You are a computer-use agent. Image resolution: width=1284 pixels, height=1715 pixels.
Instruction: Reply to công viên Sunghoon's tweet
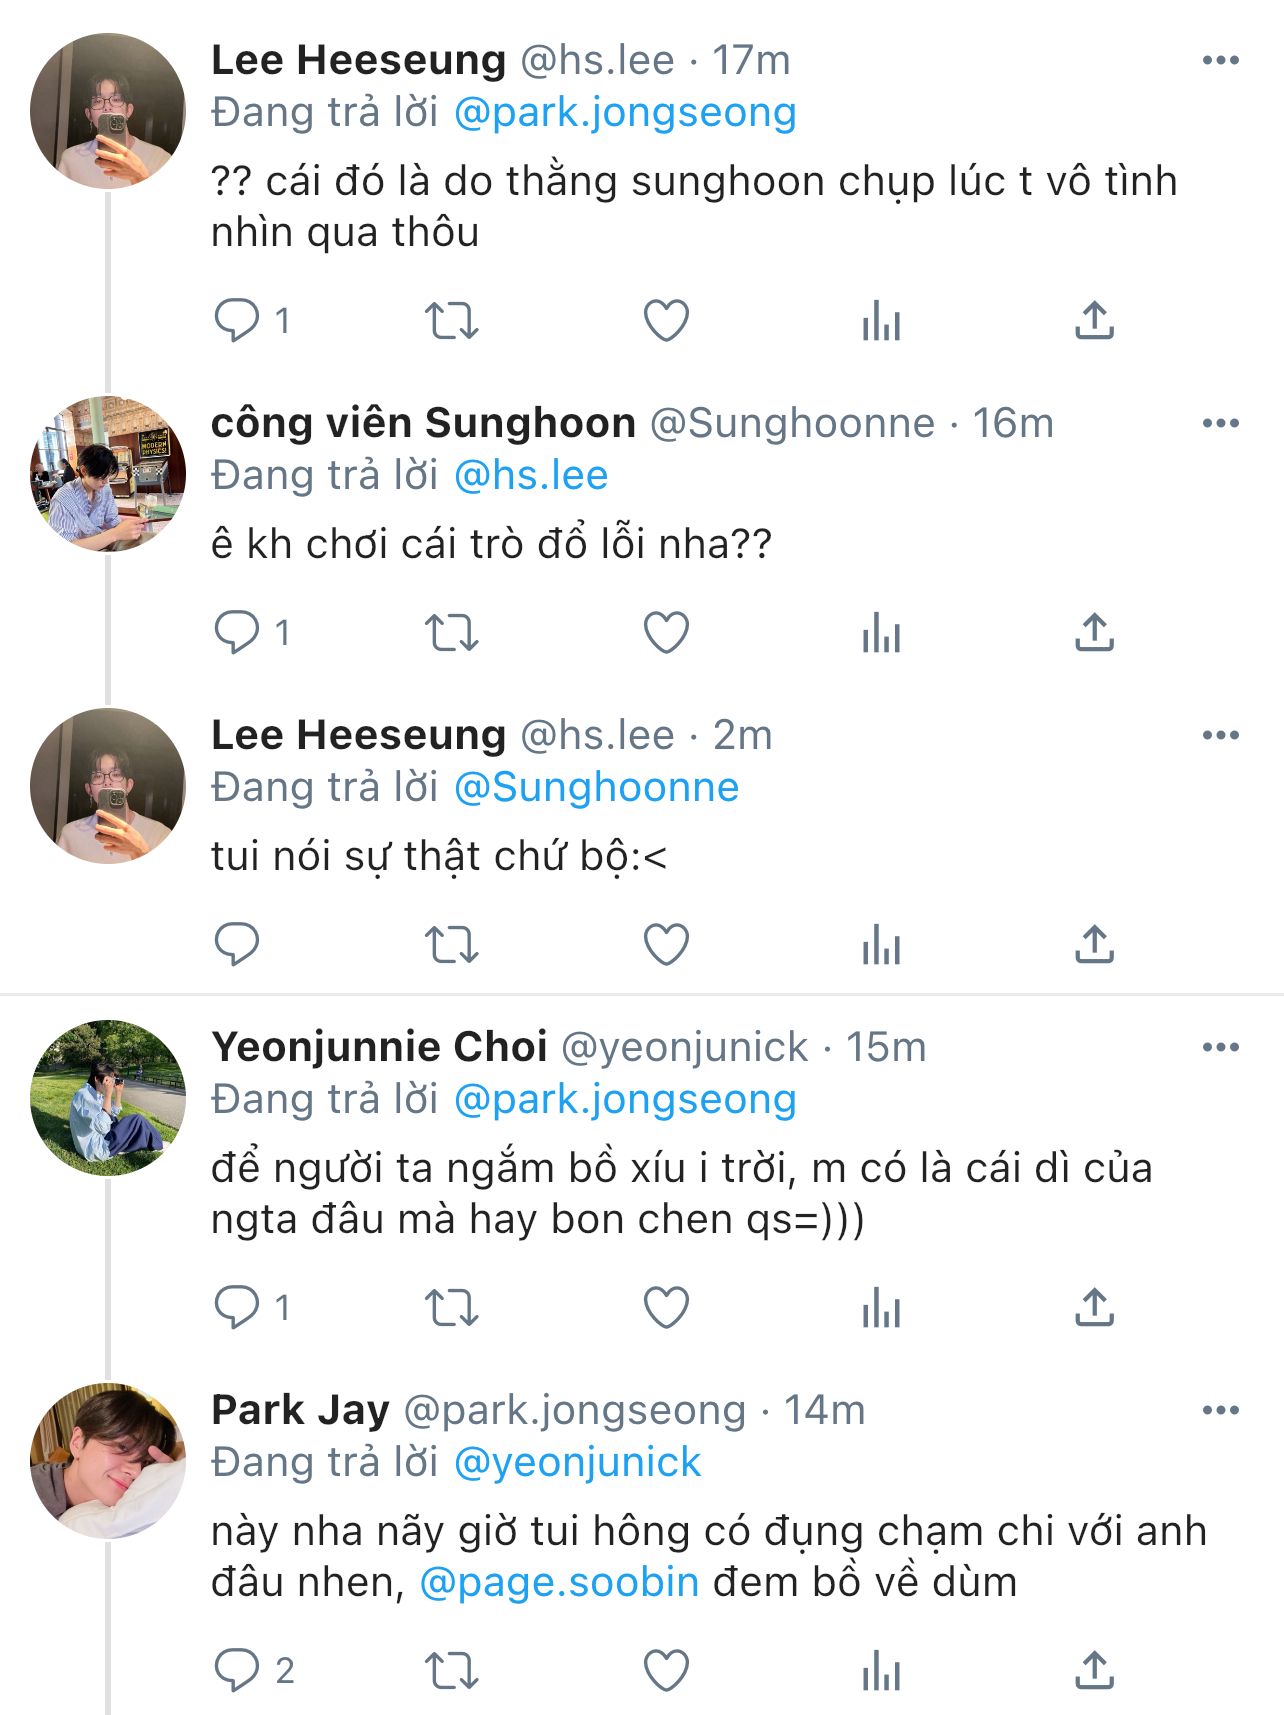237,633
